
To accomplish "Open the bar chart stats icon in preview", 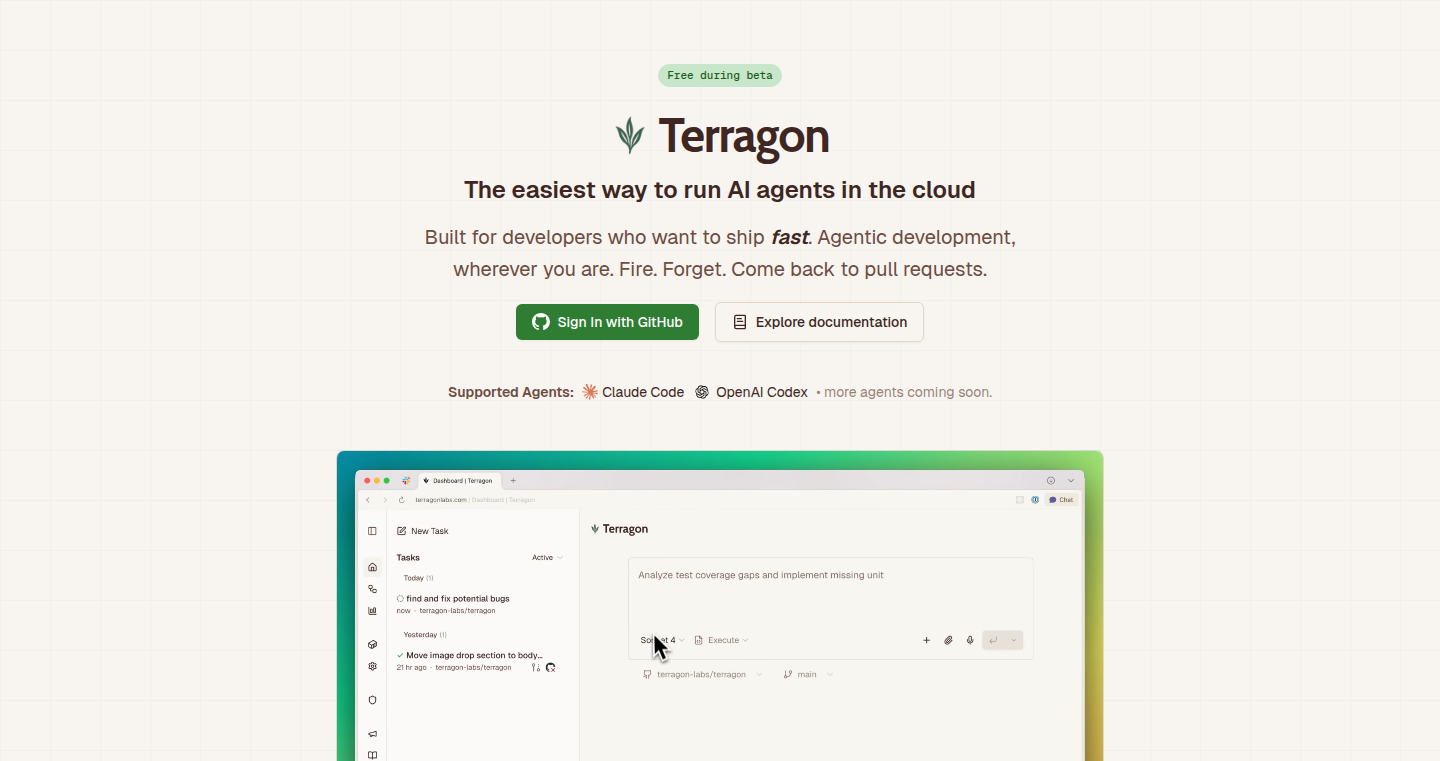I will pyautogui.click(x=372, y=610).
